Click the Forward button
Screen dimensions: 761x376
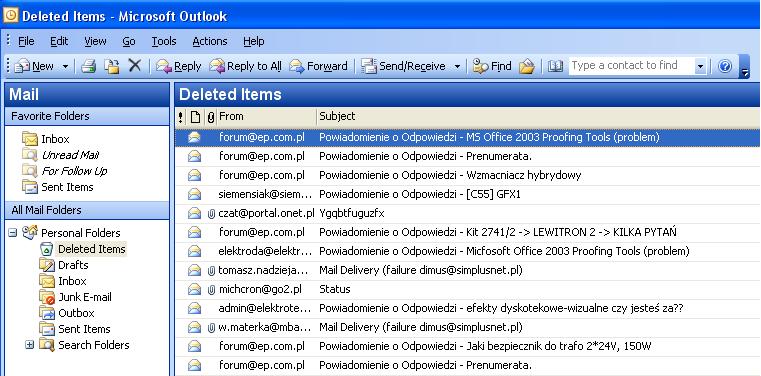click(318, 66)
